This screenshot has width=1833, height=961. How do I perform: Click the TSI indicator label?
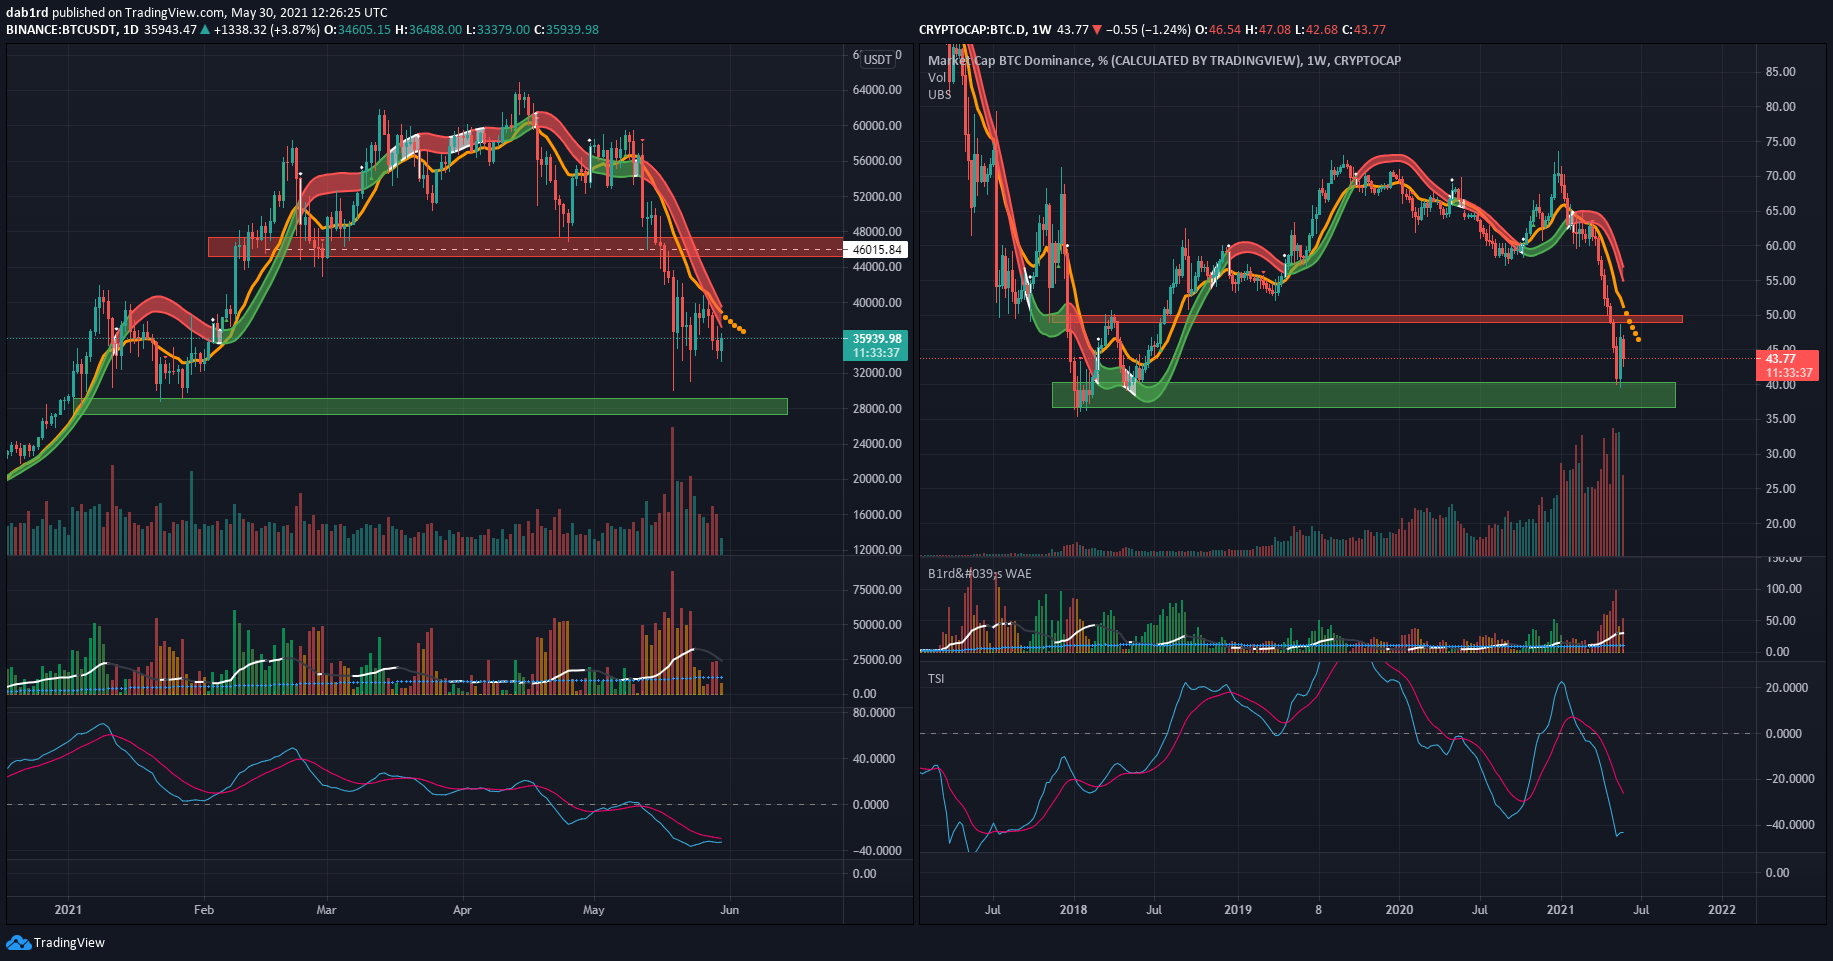click(936, 679)
